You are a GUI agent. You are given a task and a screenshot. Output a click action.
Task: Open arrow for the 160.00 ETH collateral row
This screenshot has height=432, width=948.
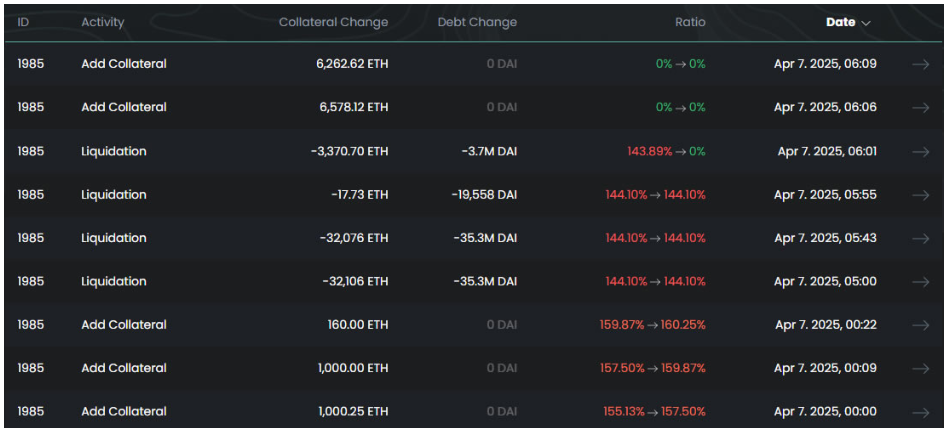point(920,325)
